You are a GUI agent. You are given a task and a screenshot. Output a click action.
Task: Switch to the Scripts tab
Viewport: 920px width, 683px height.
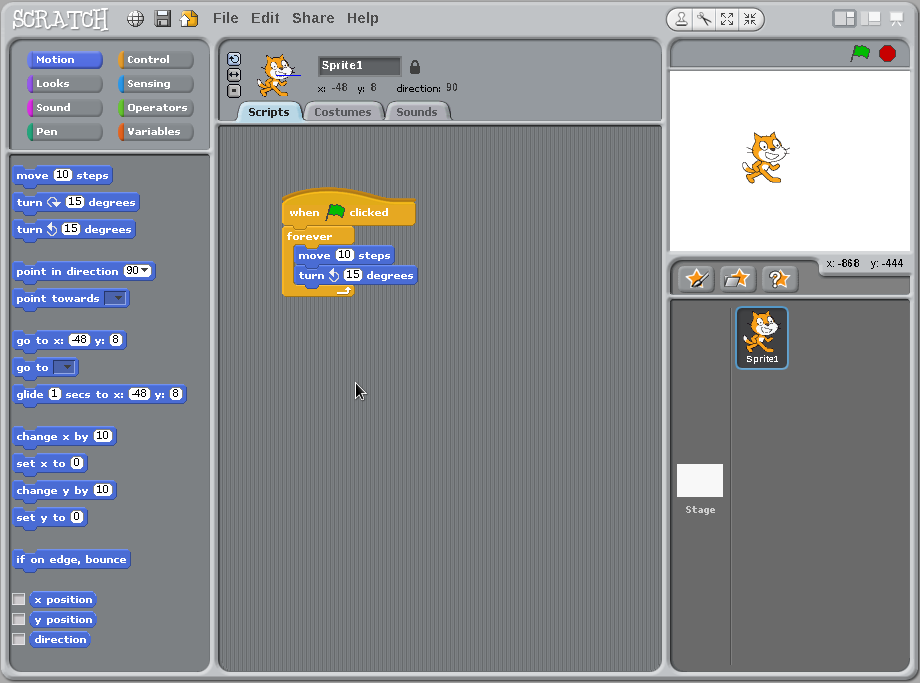tap(269, 111)
